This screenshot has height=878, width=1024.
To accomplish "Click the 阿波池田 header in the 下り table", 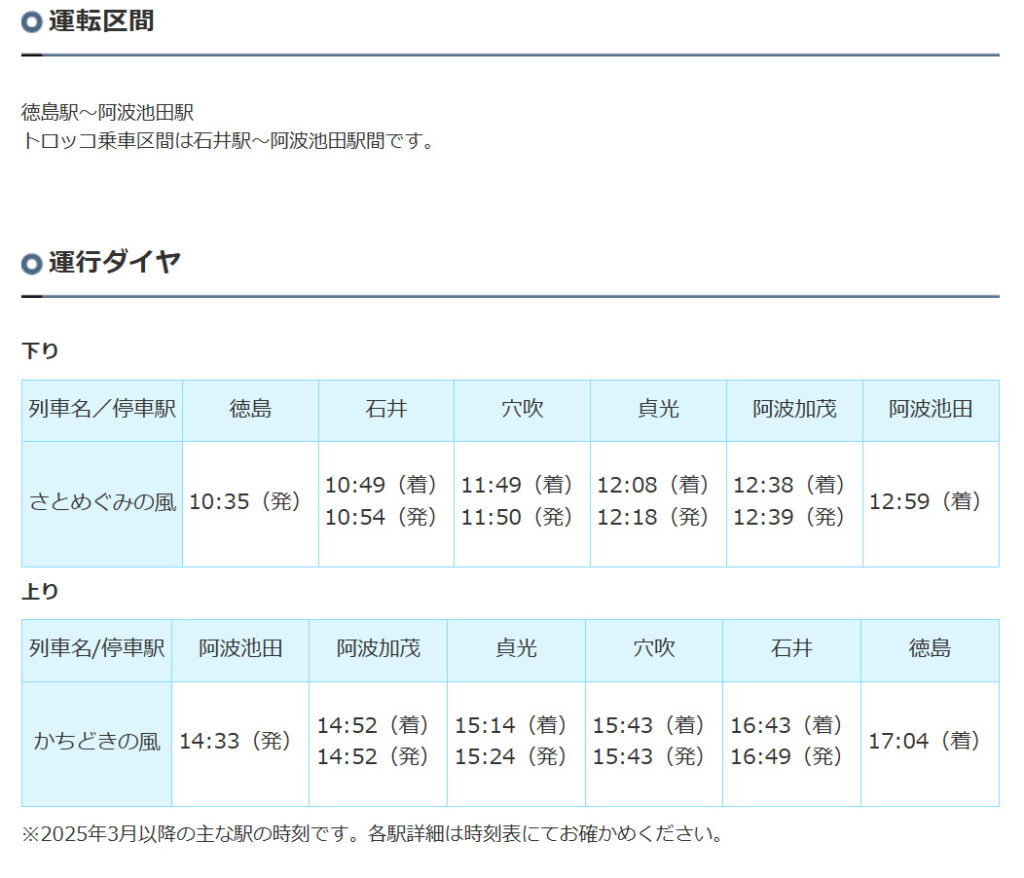I will pyautogui.click(x=931, y=409).
